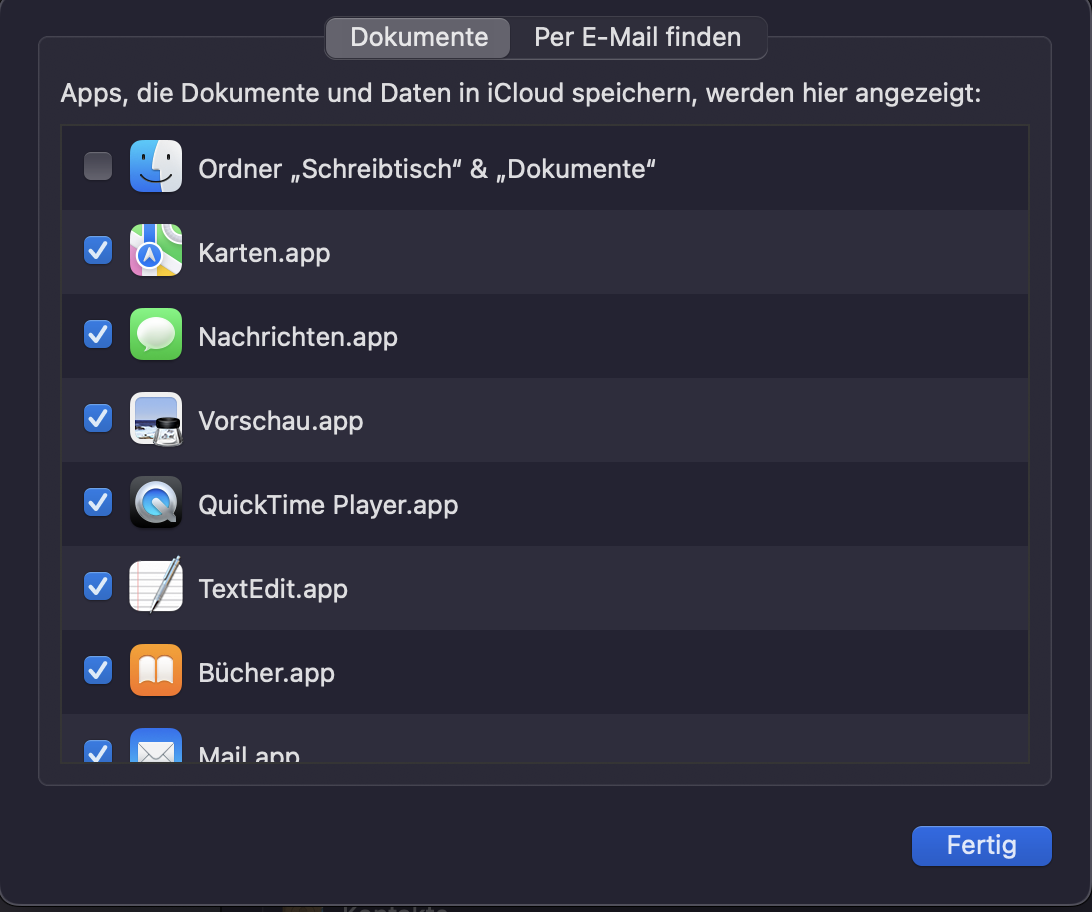1092x912 pixels.
Task: Disable the Vorschau.app checkbox
Action: coord(97,418)
